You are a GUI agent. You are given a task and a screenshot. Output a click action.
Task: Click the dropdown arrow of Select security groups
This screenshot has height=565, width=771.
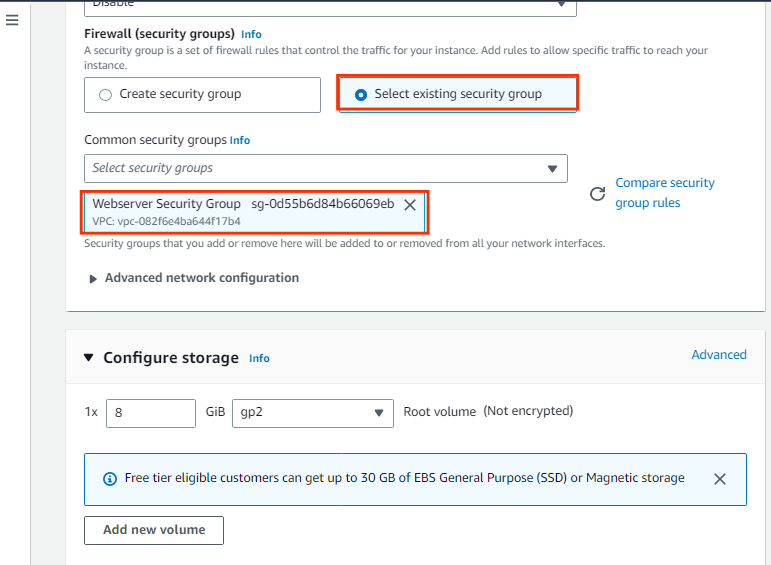tap(552, 169)
